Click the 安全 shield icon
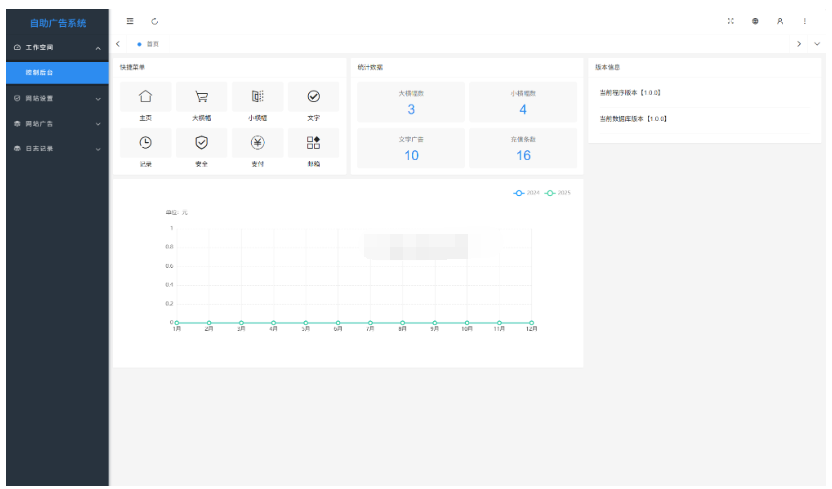The height and width of the screenshot is (489, 832). tap(201, 143)
